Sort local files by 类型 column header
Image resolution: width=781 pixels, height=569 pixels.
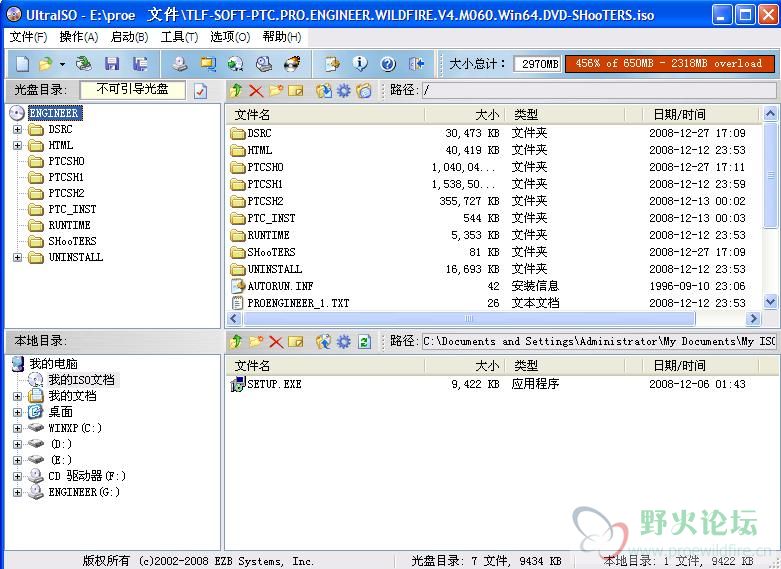point(565,366)
